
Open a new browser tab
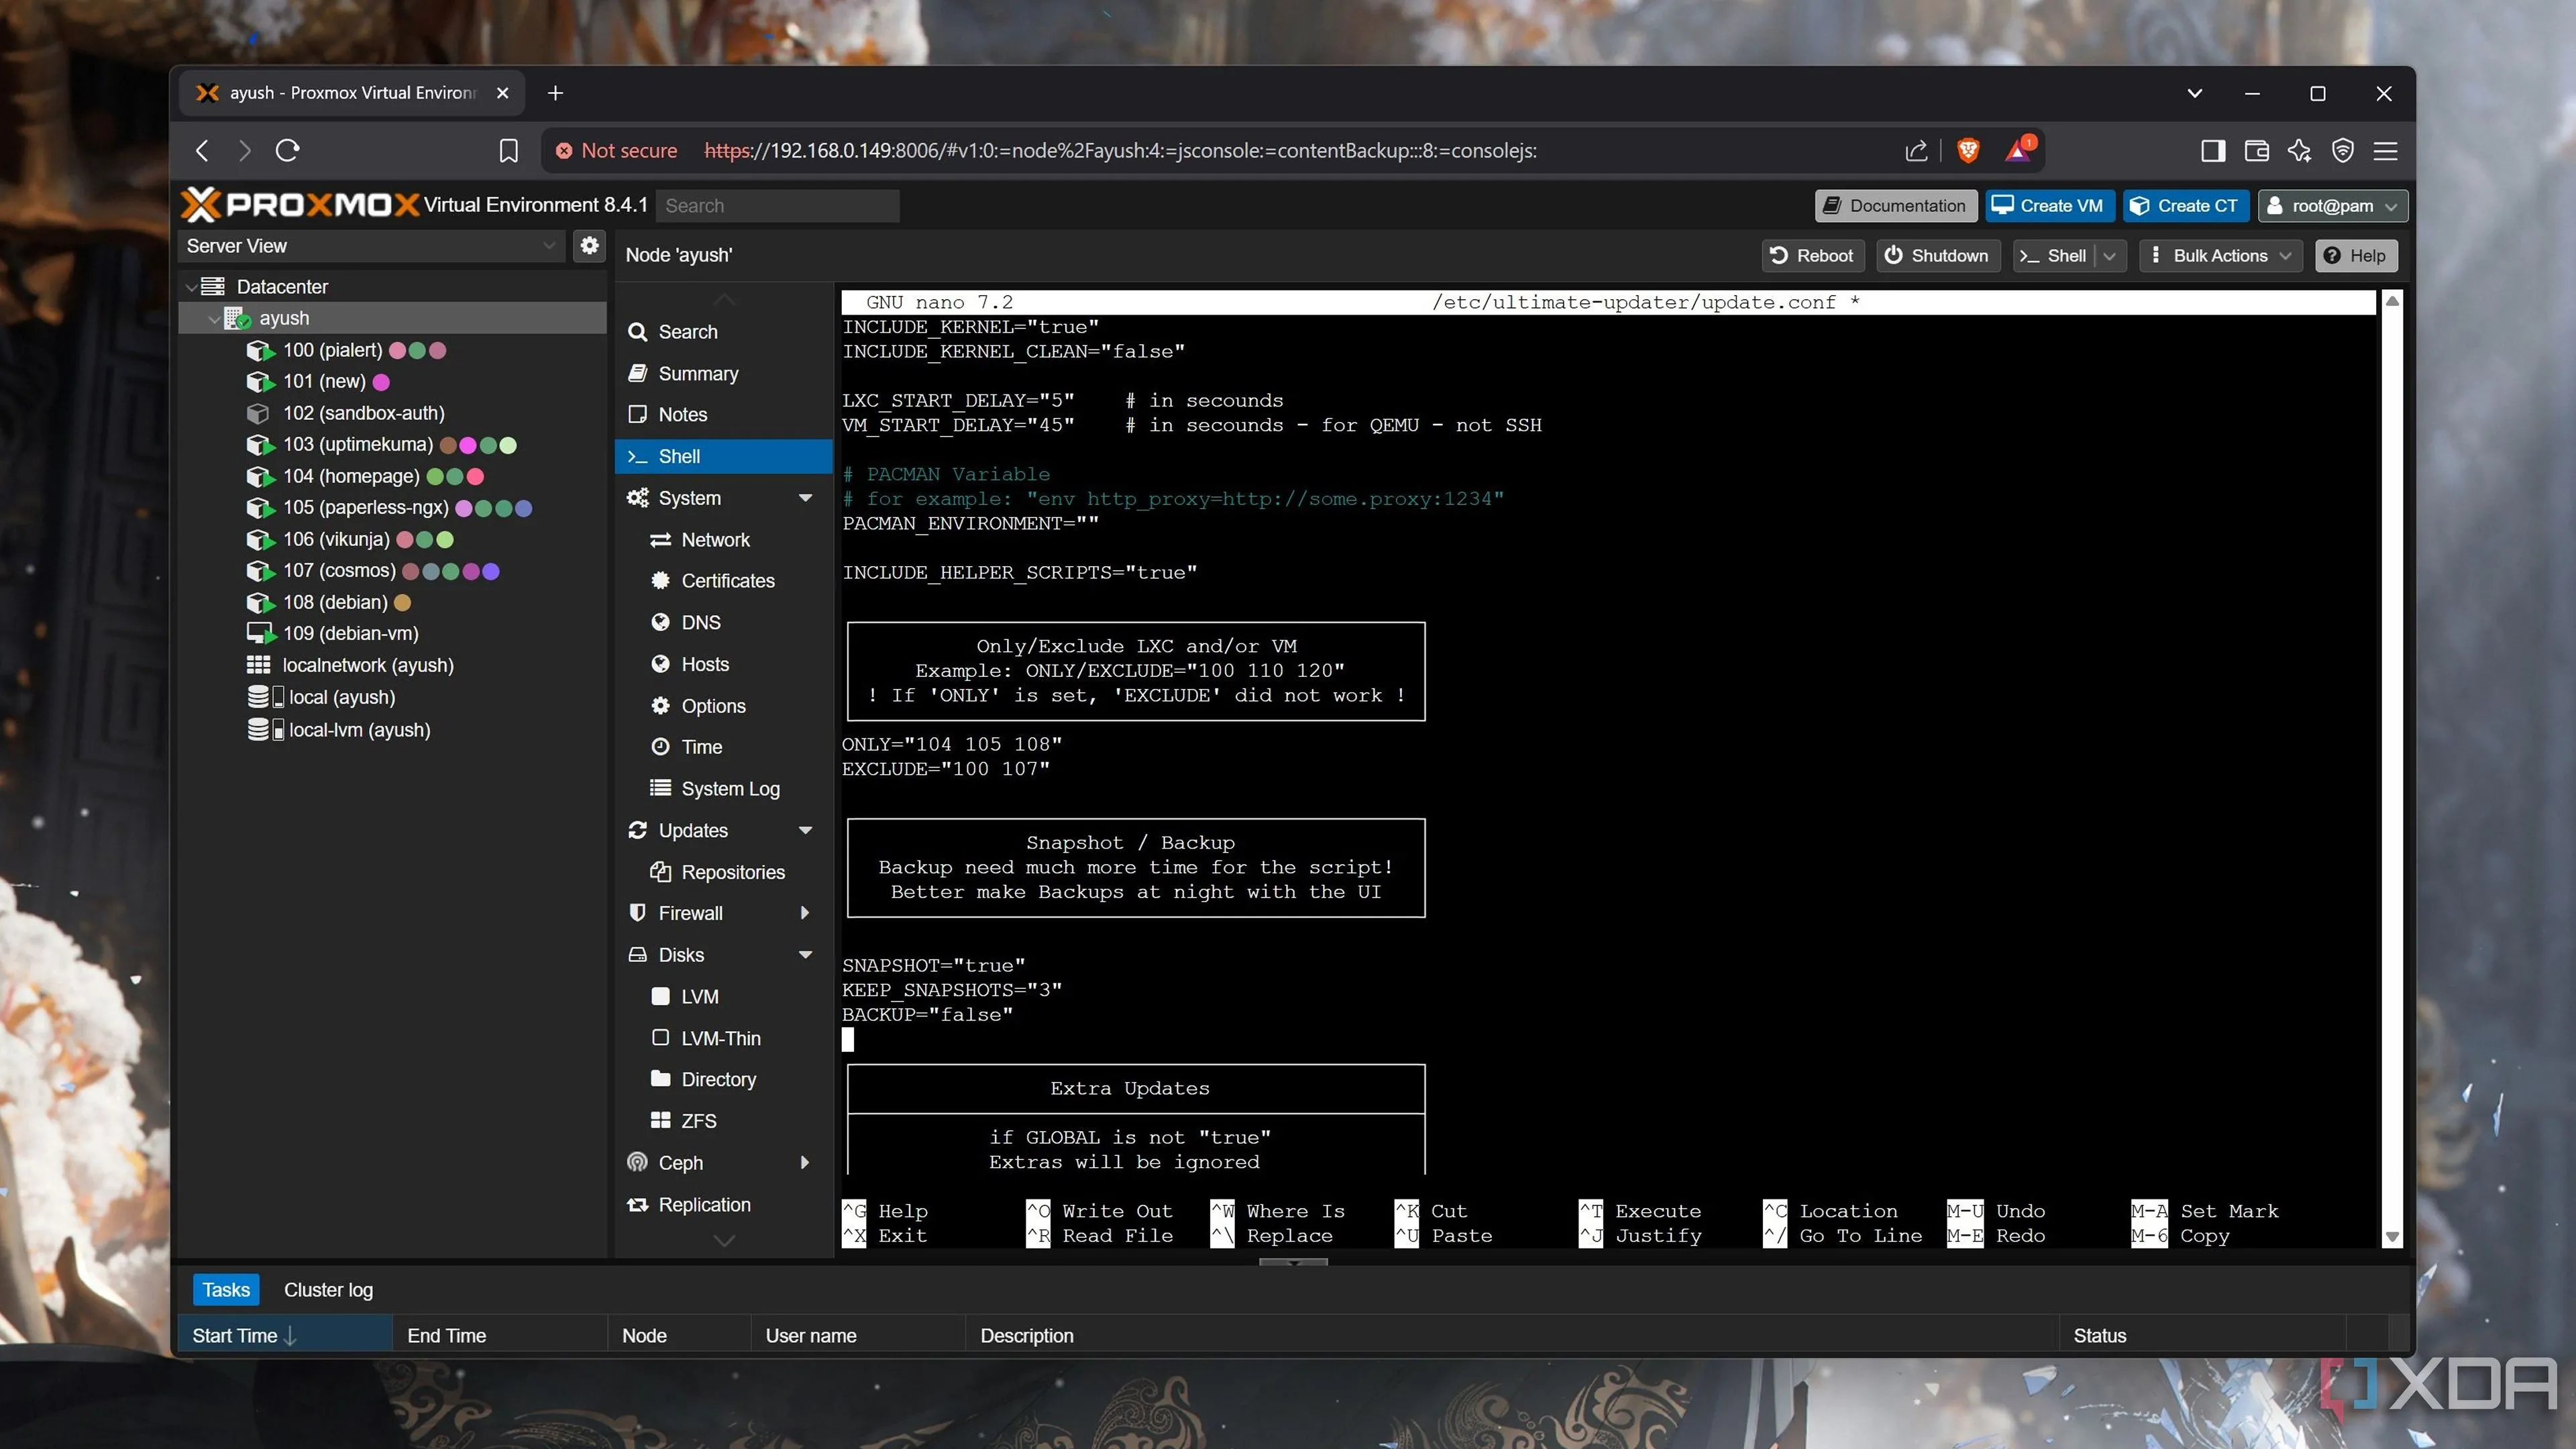(556, 93)
